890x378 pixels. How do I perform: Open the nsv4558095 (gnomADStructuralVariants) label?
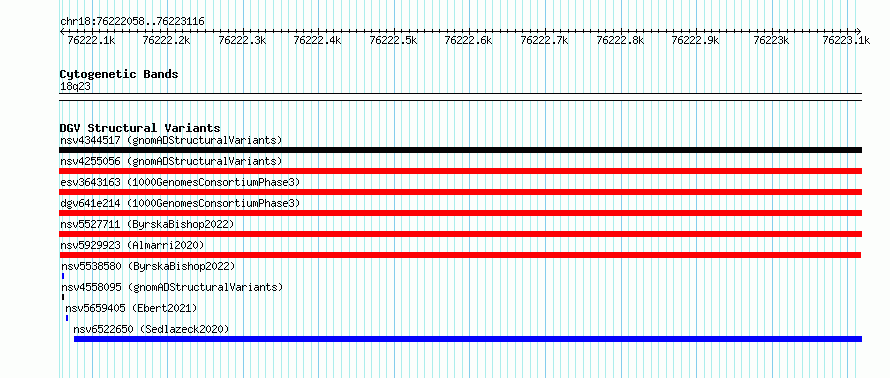click(x=171, y=287)
